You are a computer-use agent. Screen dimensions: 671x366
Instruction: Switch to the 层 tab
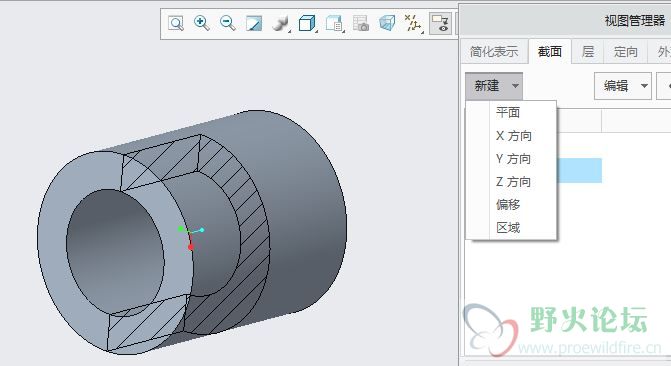(x=588, y=52)
